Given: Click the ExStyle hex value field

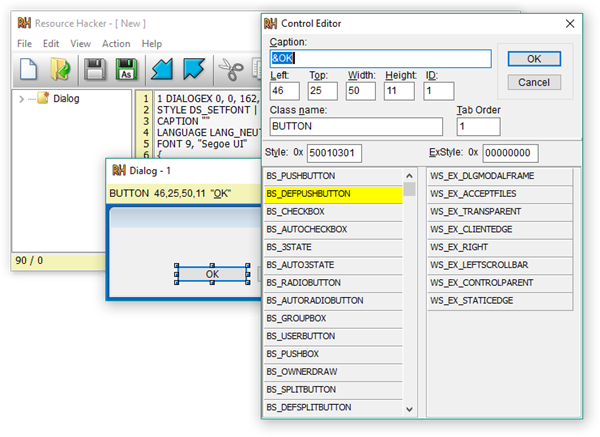Looking at the screenshot, I should (x=510, y=153).
